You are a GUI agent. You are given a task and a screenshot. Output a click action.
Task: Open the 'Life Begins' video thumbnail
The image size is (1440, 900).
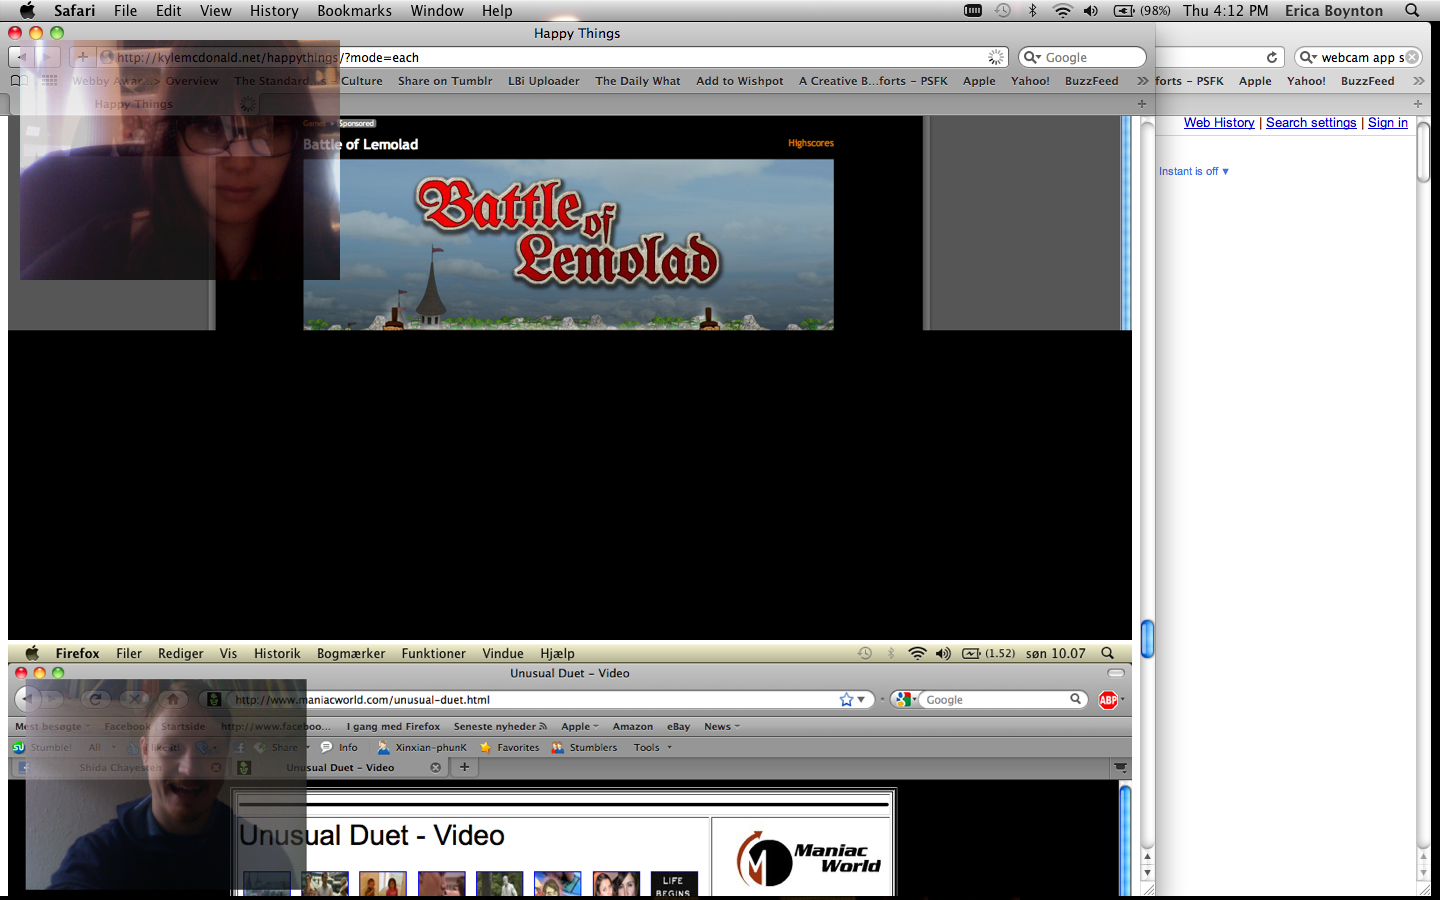(x=674, y=884)
